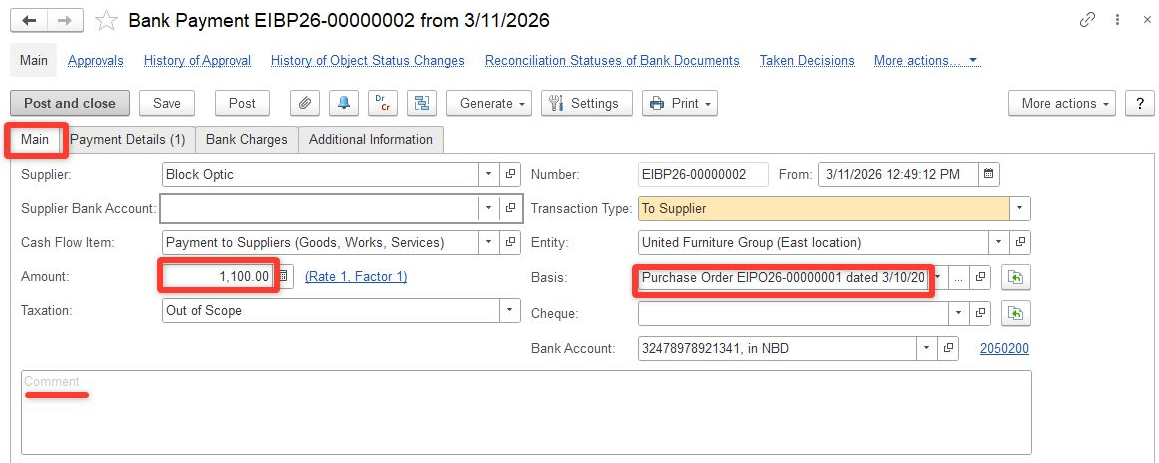
Task: Open the Cash Flow Item dropdown
Action: (x=488, y=242)
